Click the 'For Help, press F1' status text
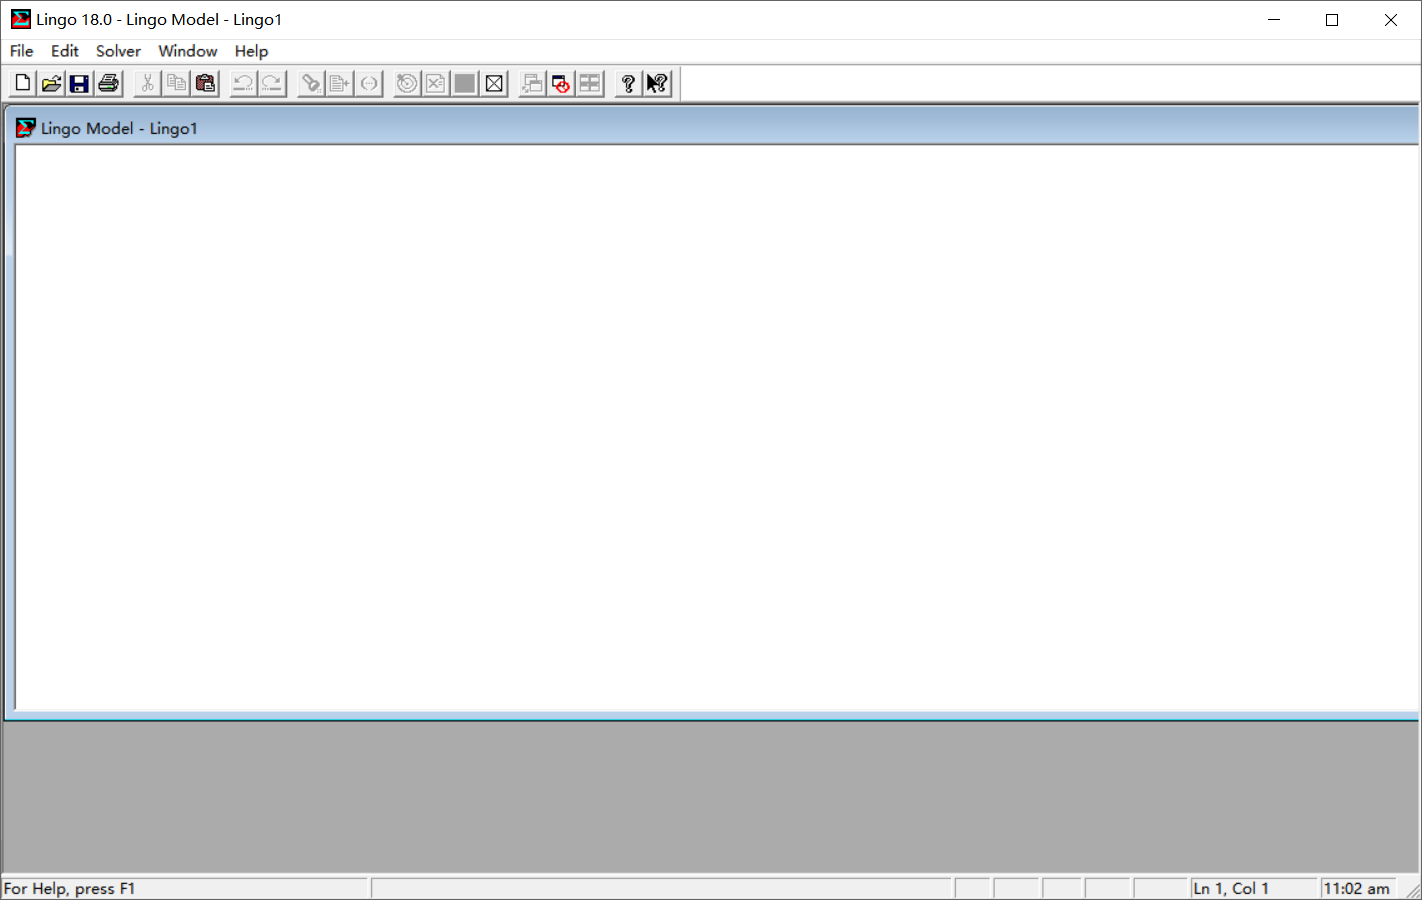The width and height of the screenshot is (1422, 900). click(70, 888)
